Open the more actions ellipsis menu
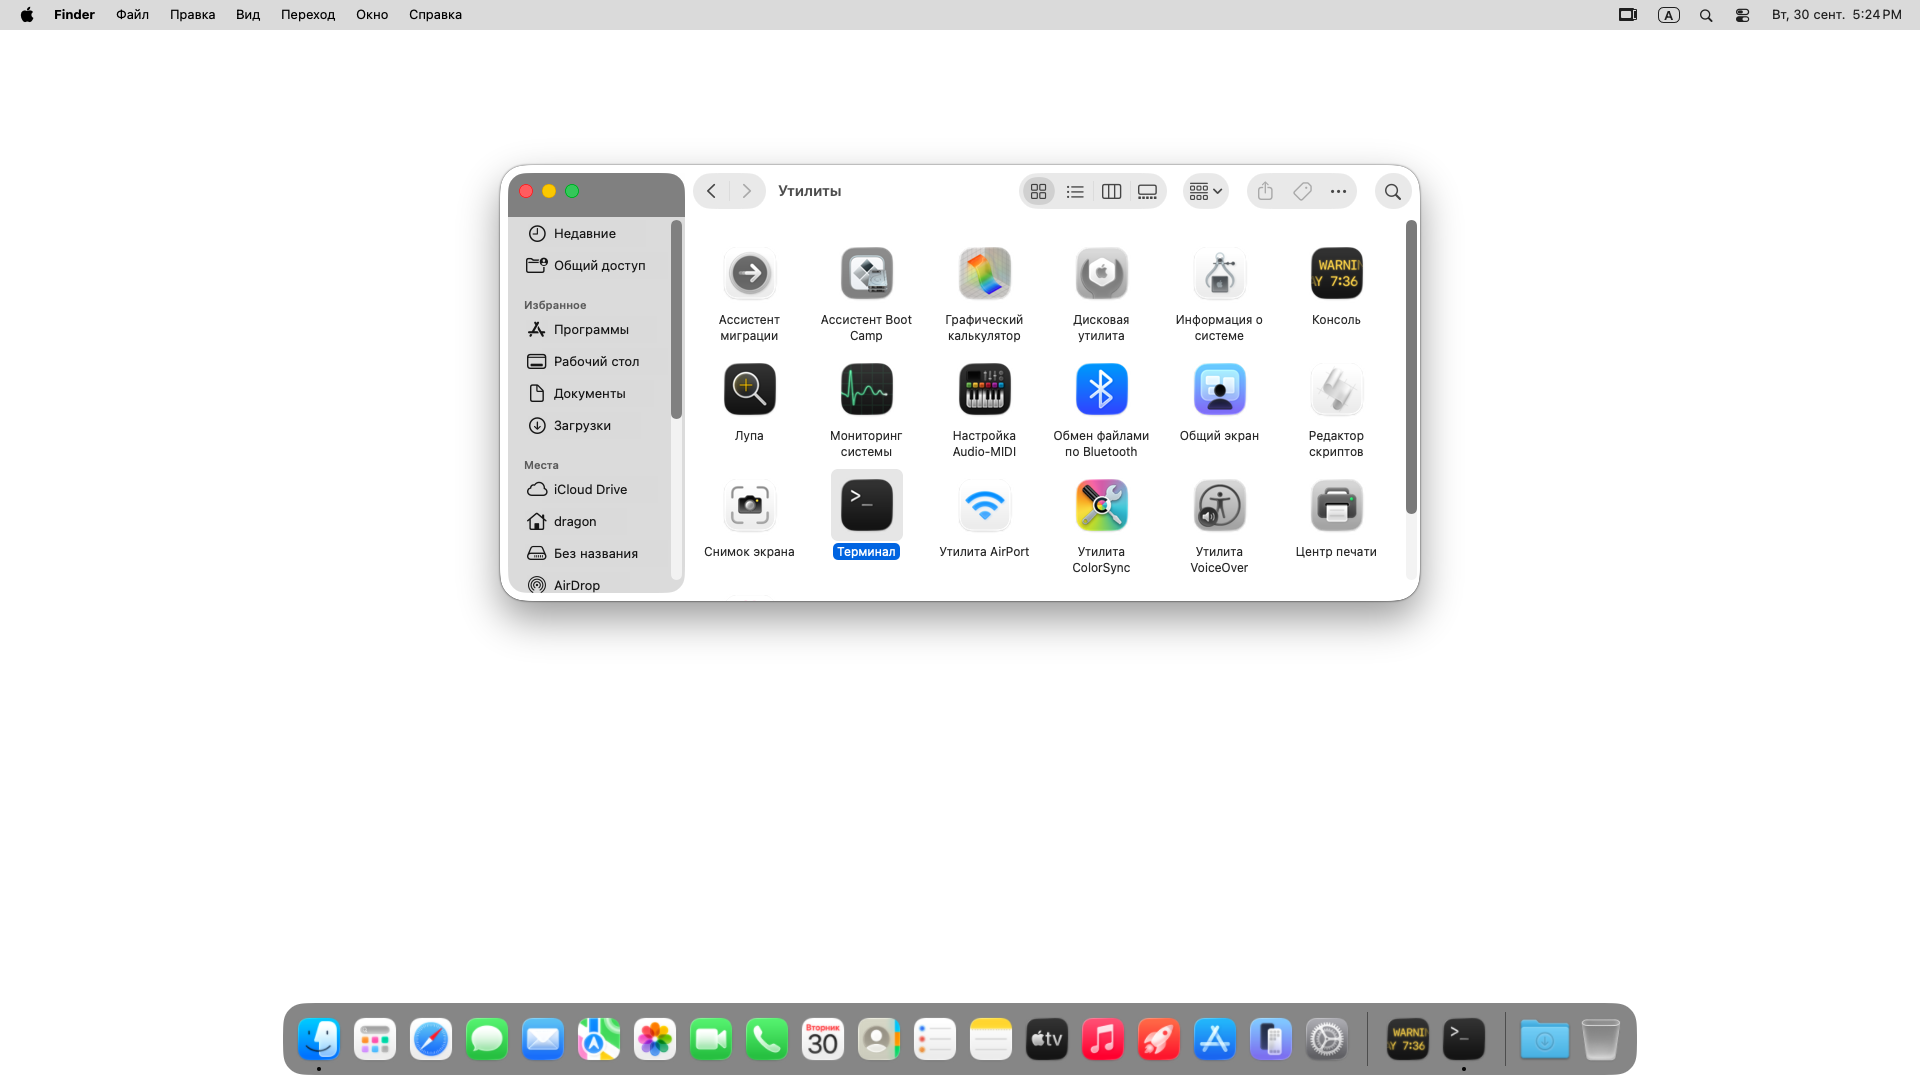Image resolution: width=1920 pixels, height=1080 pixels. coord(1338,191)
